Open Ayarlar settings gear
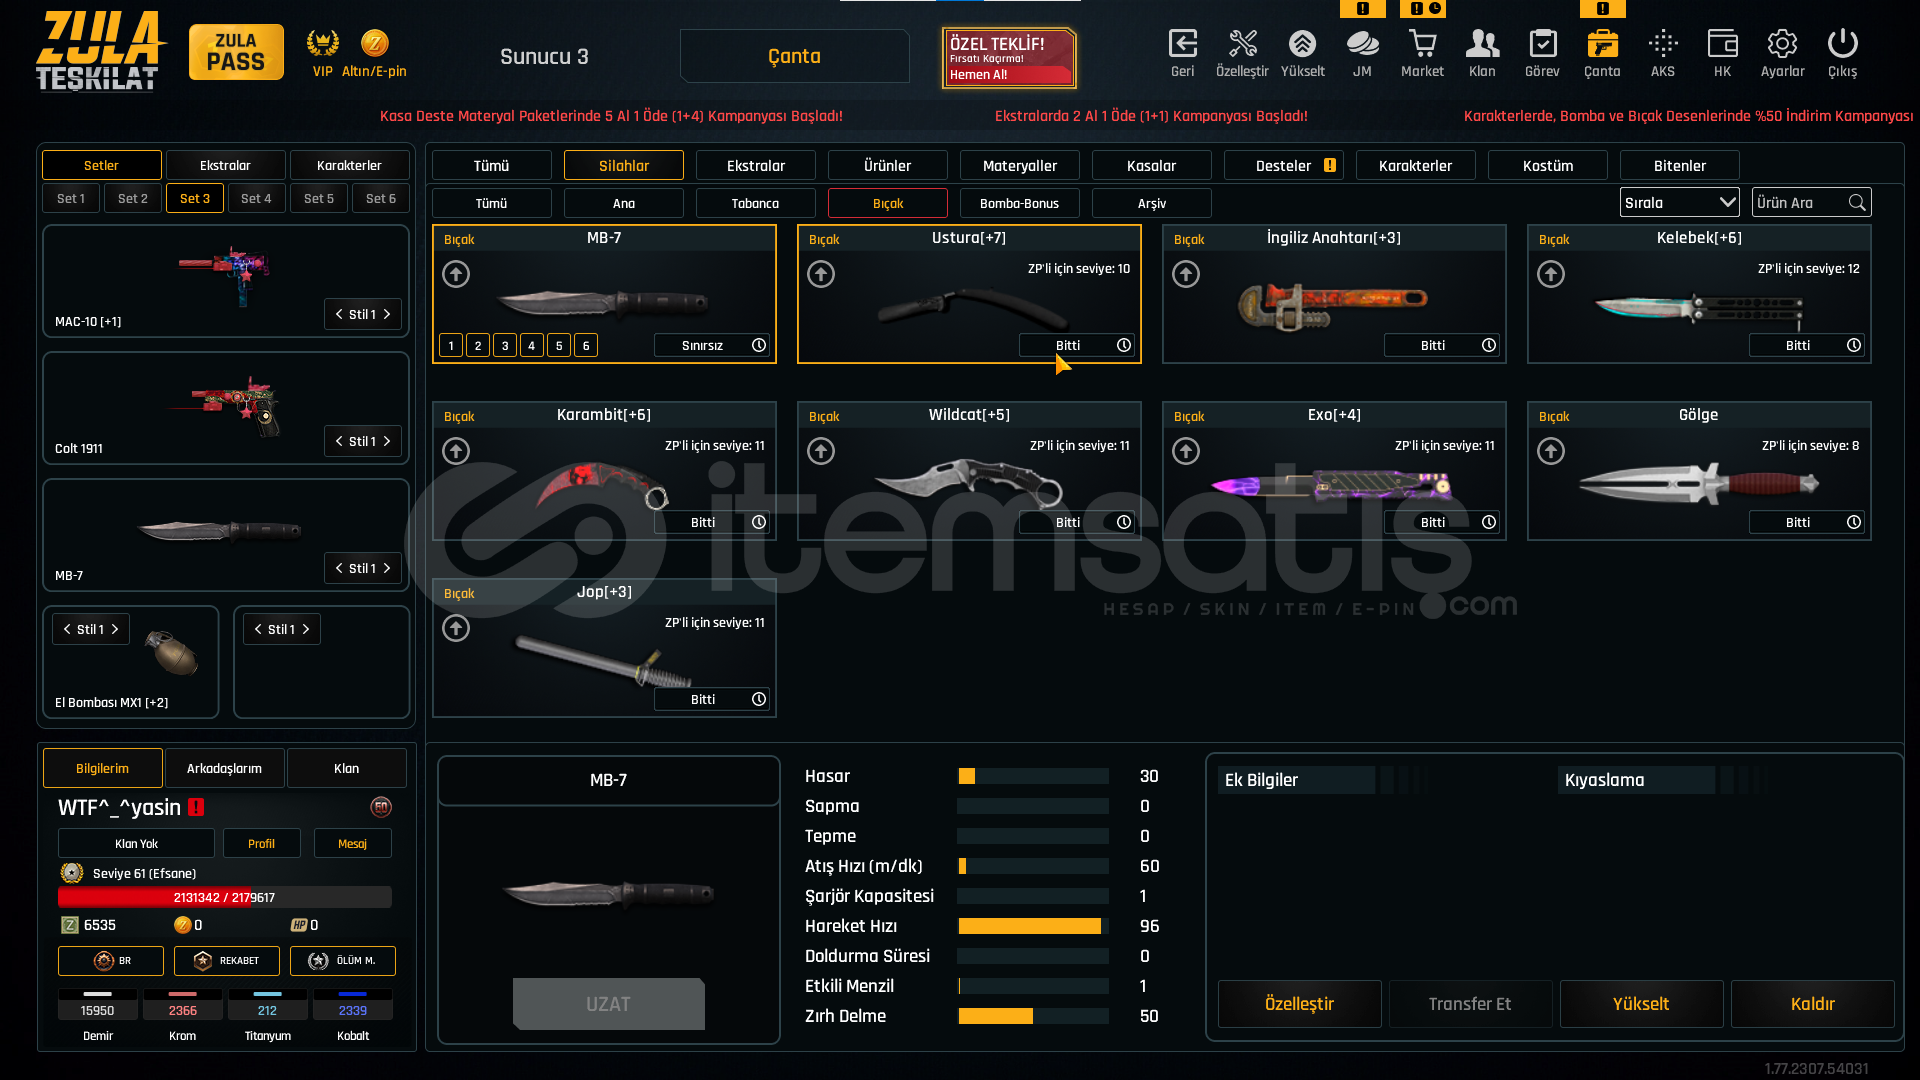 coord(1782,44)
